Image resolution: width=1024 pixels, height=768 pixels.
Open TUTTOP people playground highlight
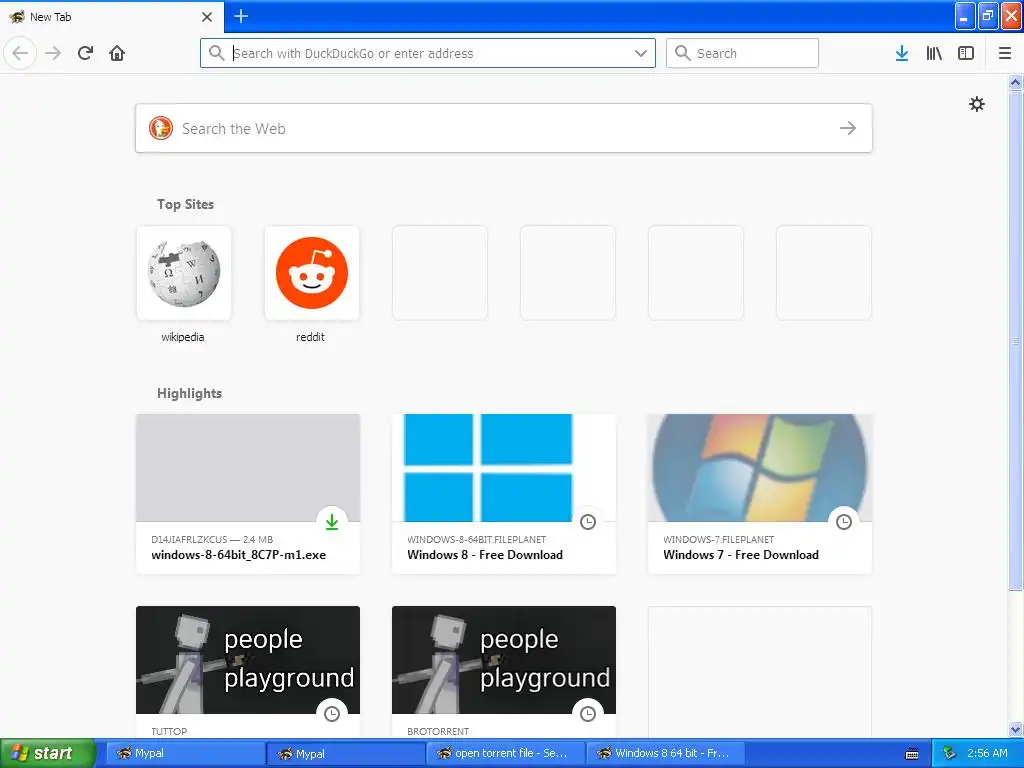tap(248, 672)
